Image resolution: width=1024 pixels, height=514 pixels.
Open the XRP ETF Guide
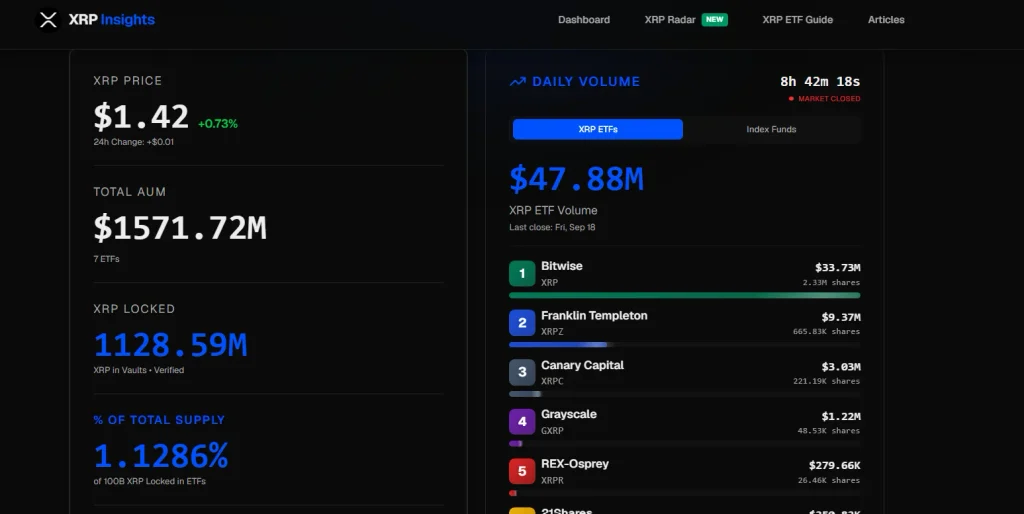(x=797, y=20)
